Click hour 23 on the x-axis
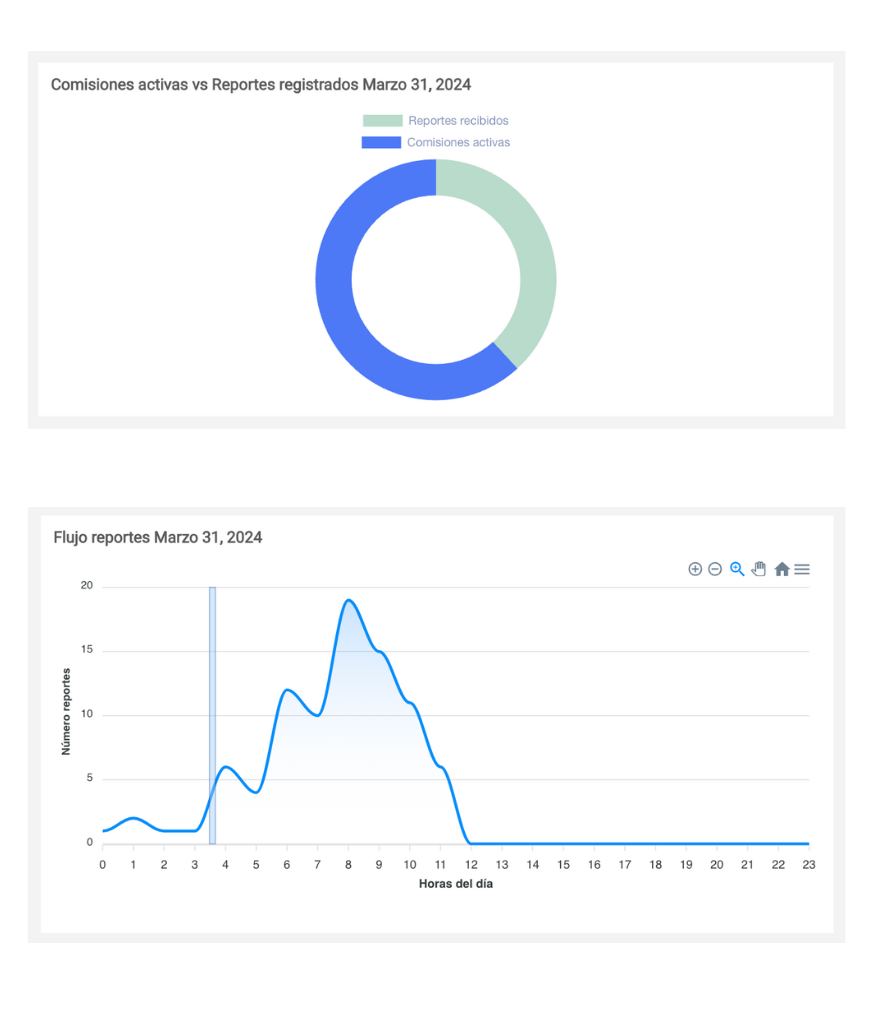The height and width of the screenshot is (1014, 874). [808, 864]
